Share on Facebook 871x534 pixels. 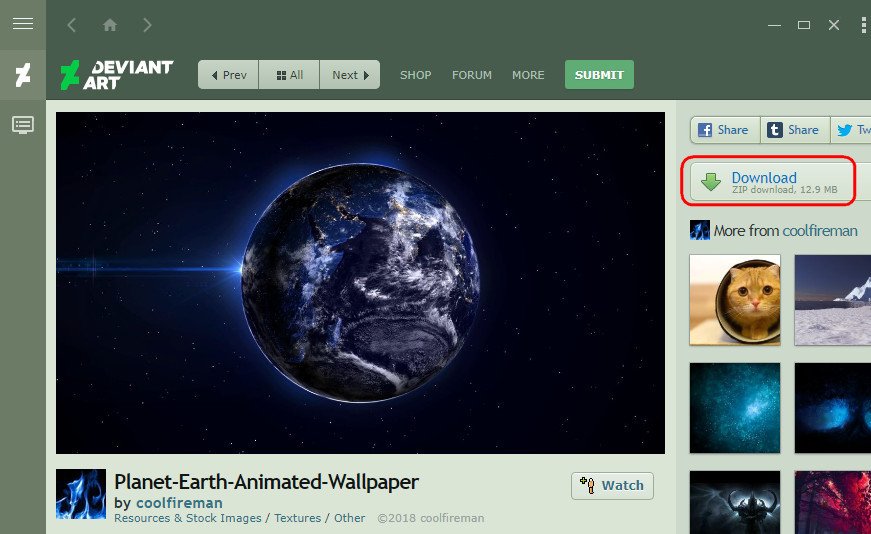(725, 130)
